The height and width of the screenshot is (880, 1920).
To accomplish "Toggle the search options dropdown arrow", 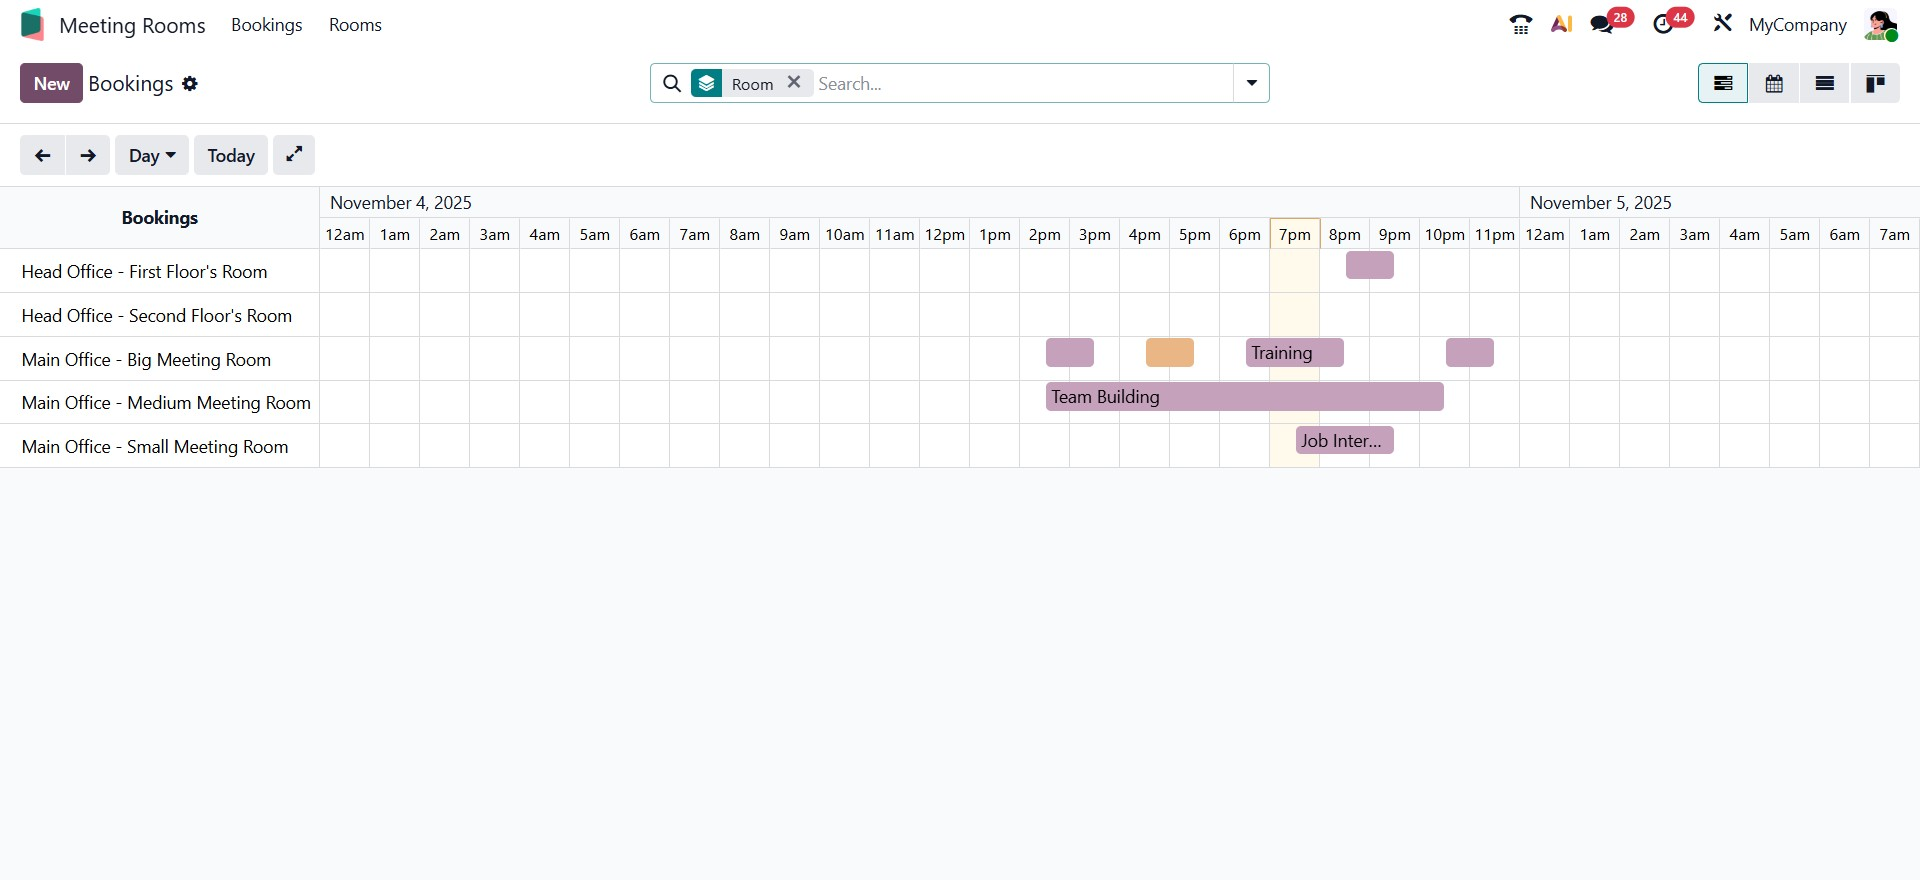I will [x=1251, y=83].
